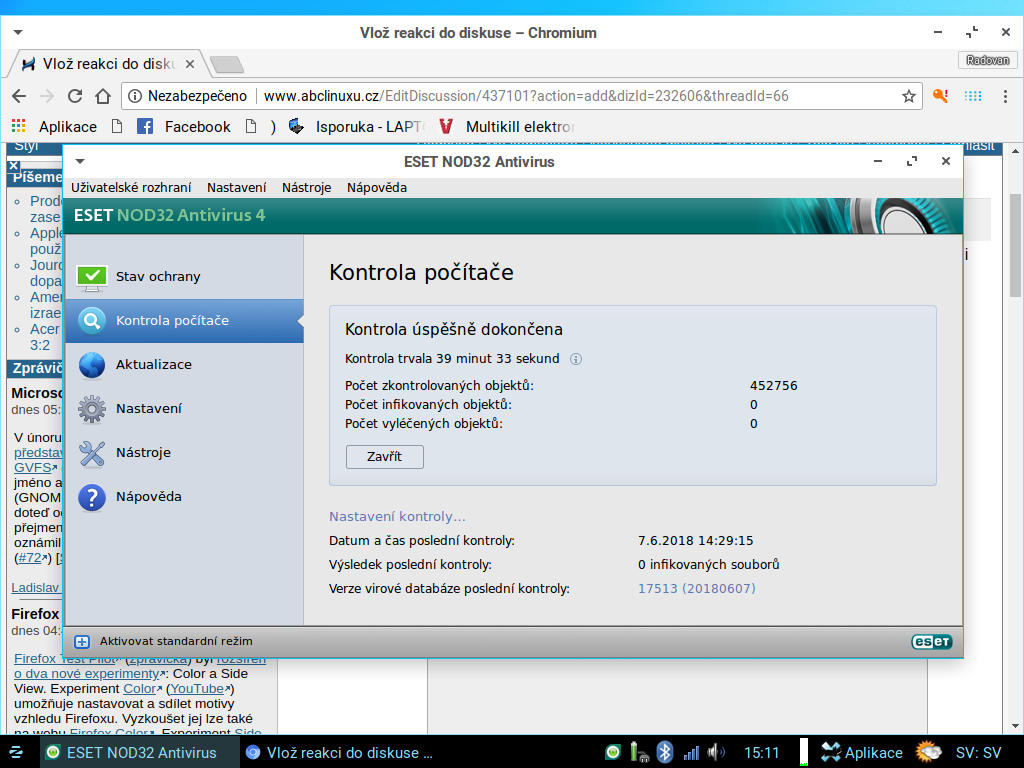Reload the Chromium page

[x=75, y=96]
